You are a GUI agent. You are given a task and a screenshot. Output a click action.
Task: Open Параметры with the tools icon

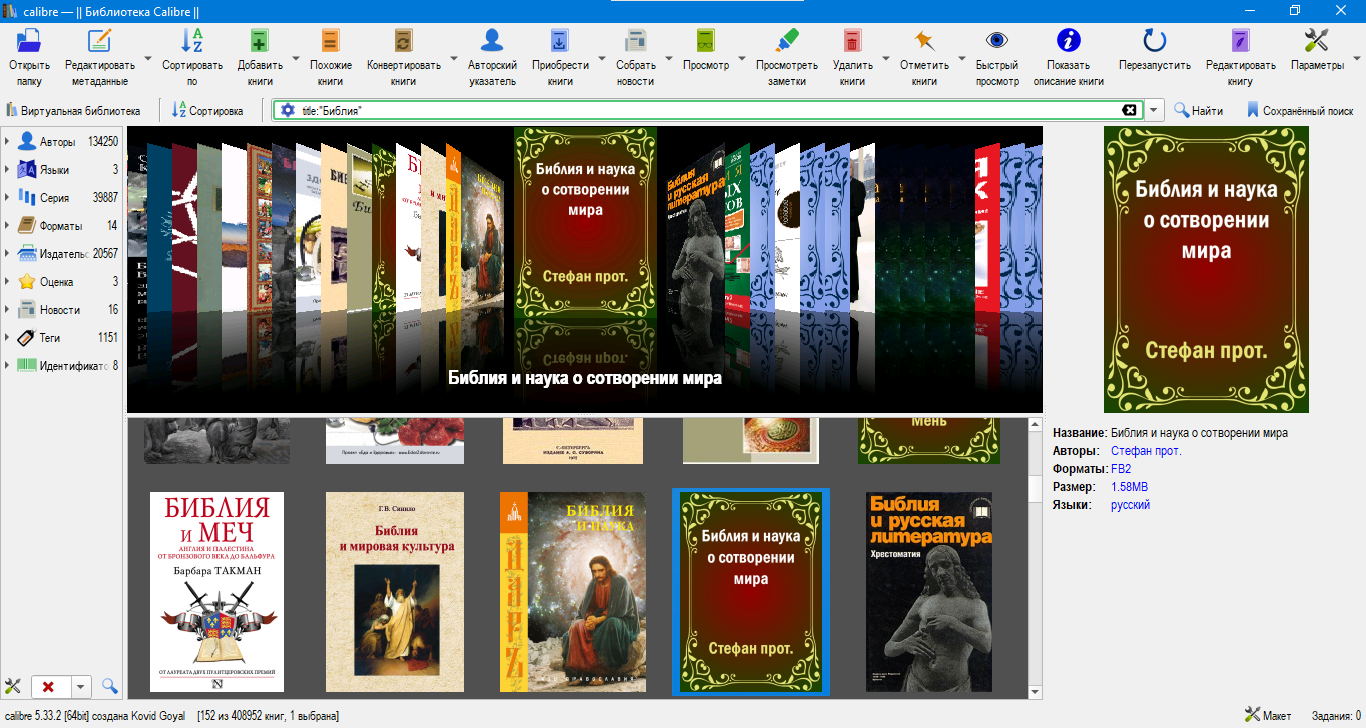click(1317, 41)
